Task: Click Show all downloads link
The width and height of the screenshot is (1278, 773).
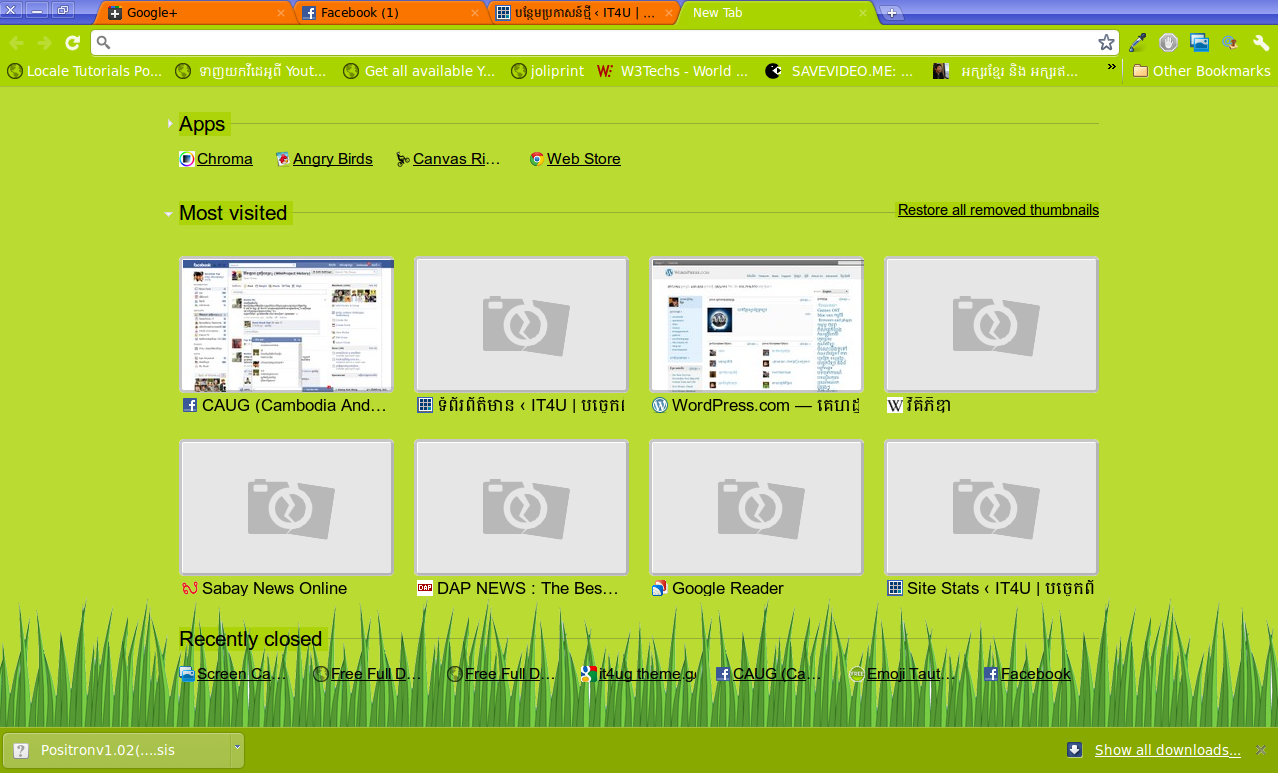Action: 1167,750
